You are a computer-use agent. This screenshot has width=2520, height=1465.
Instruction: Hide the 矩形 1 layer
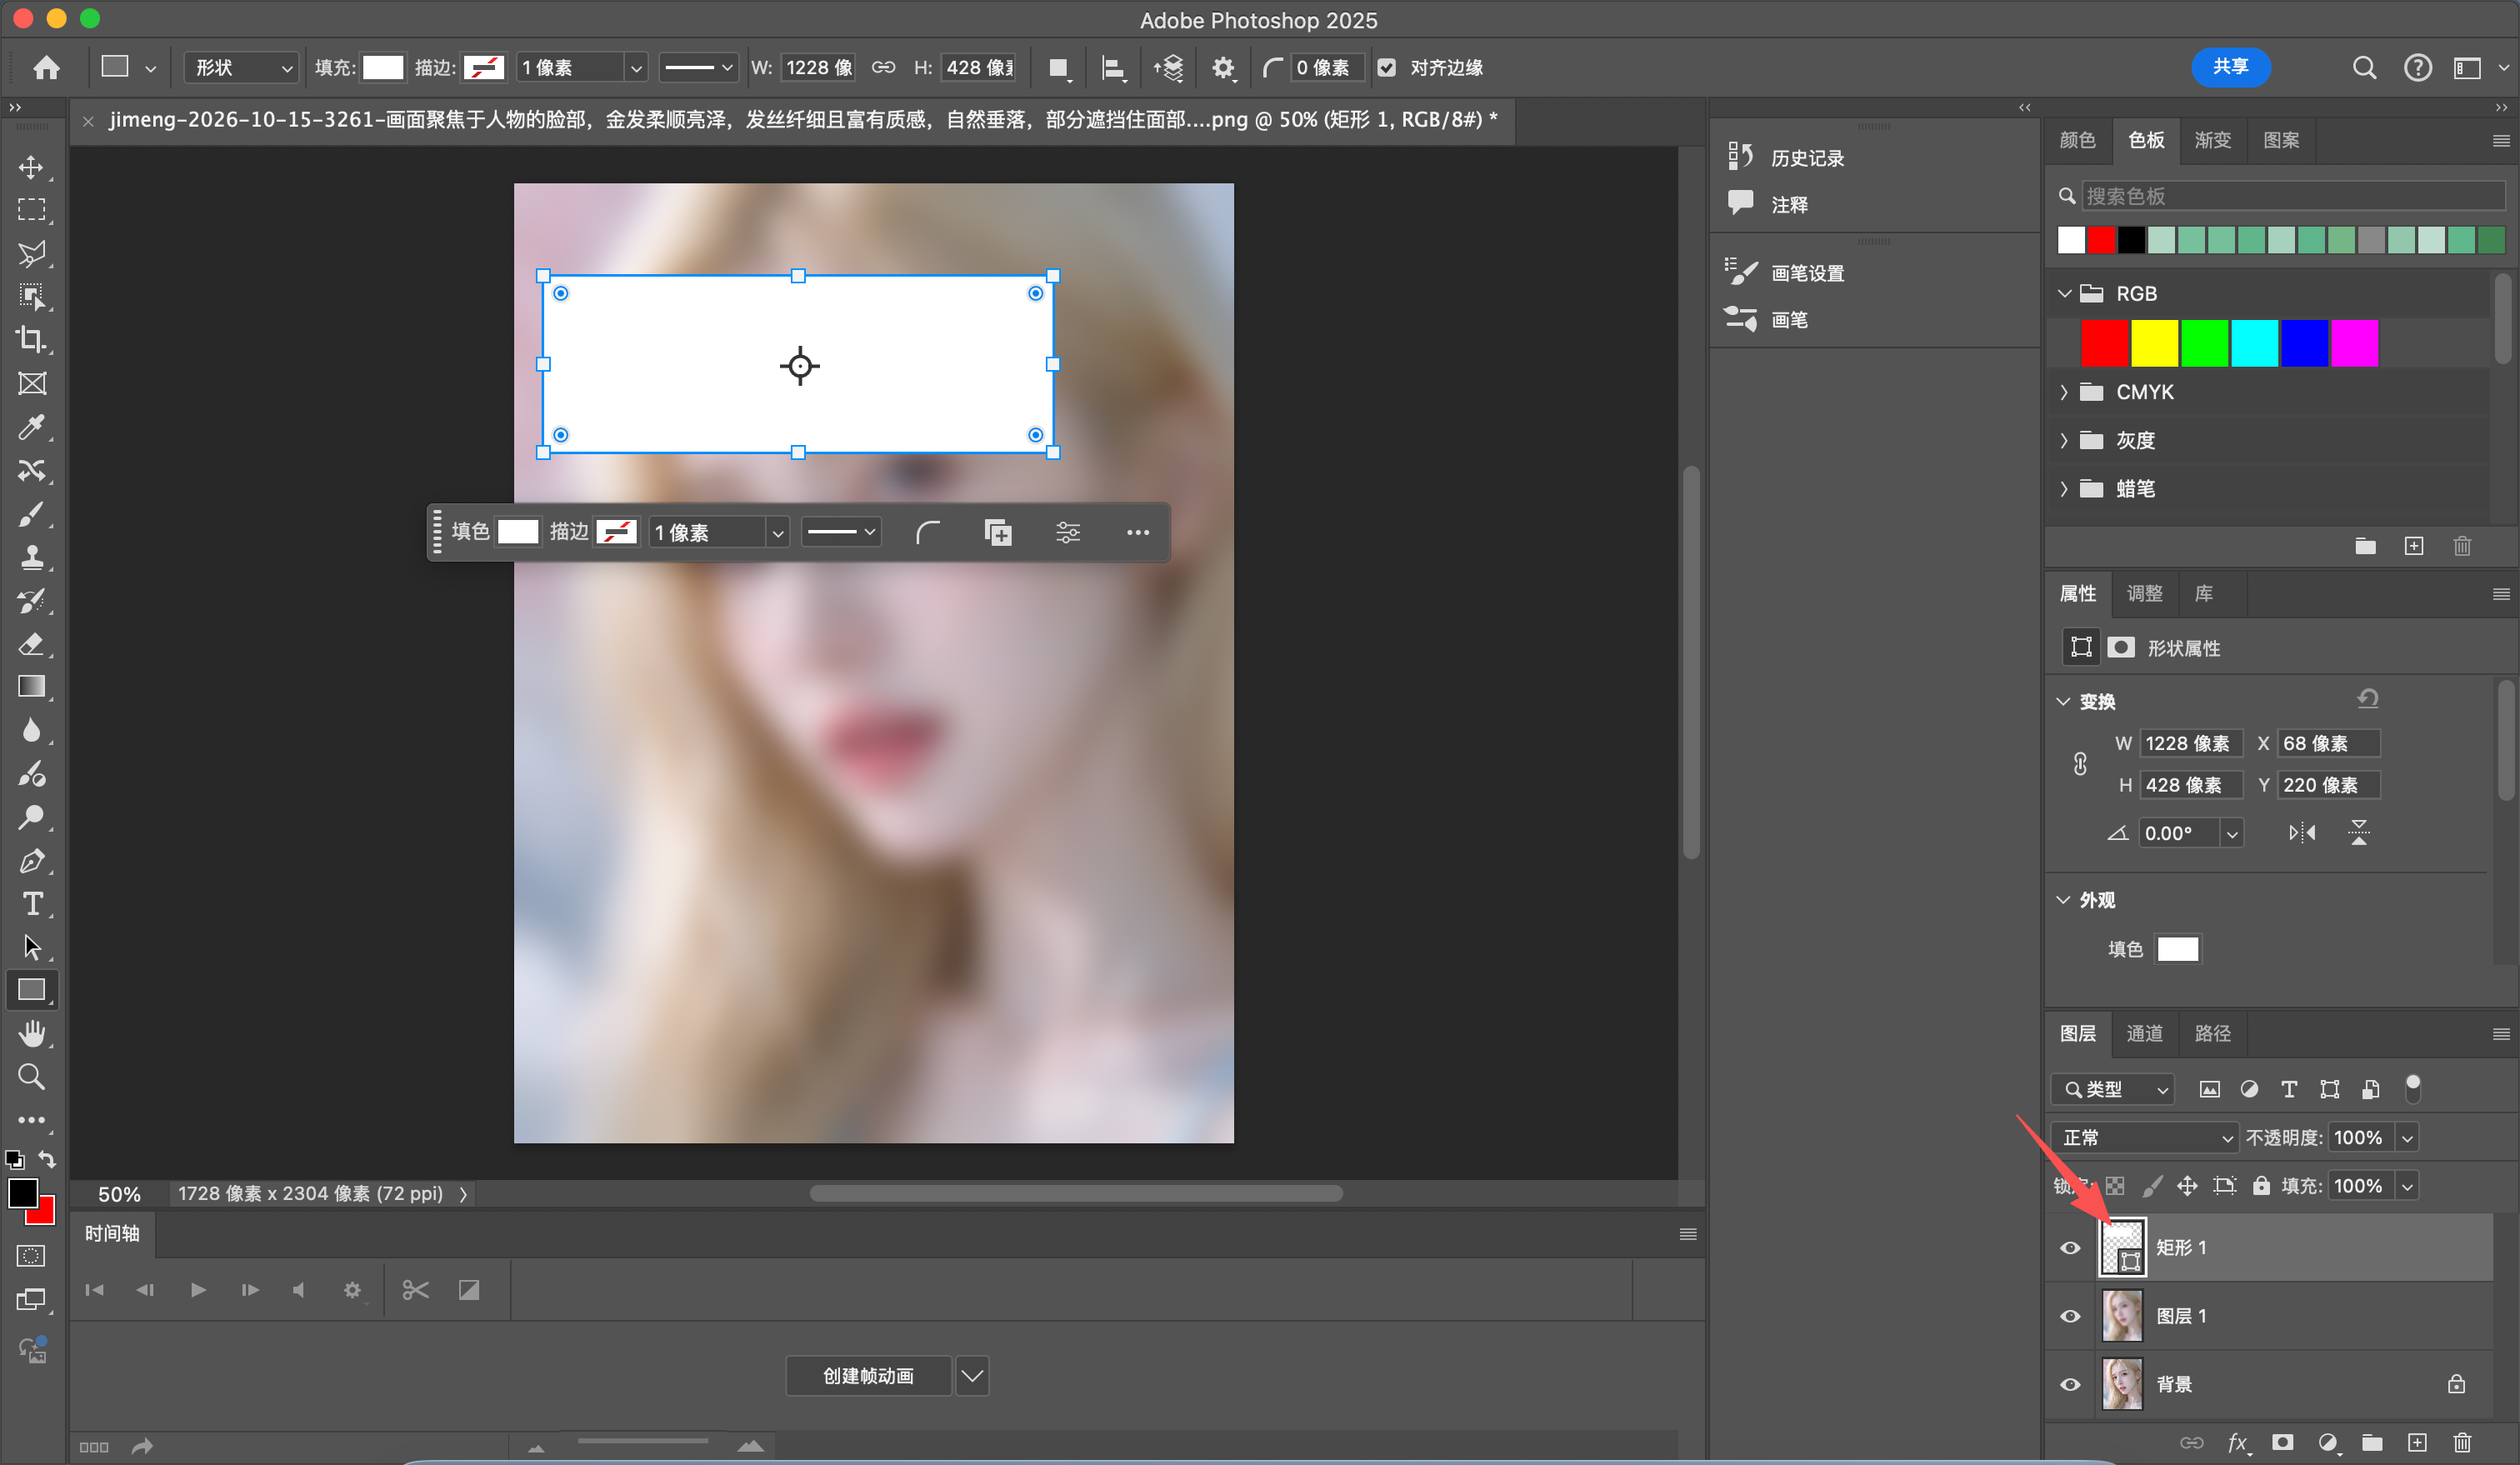point(2070,1248)
